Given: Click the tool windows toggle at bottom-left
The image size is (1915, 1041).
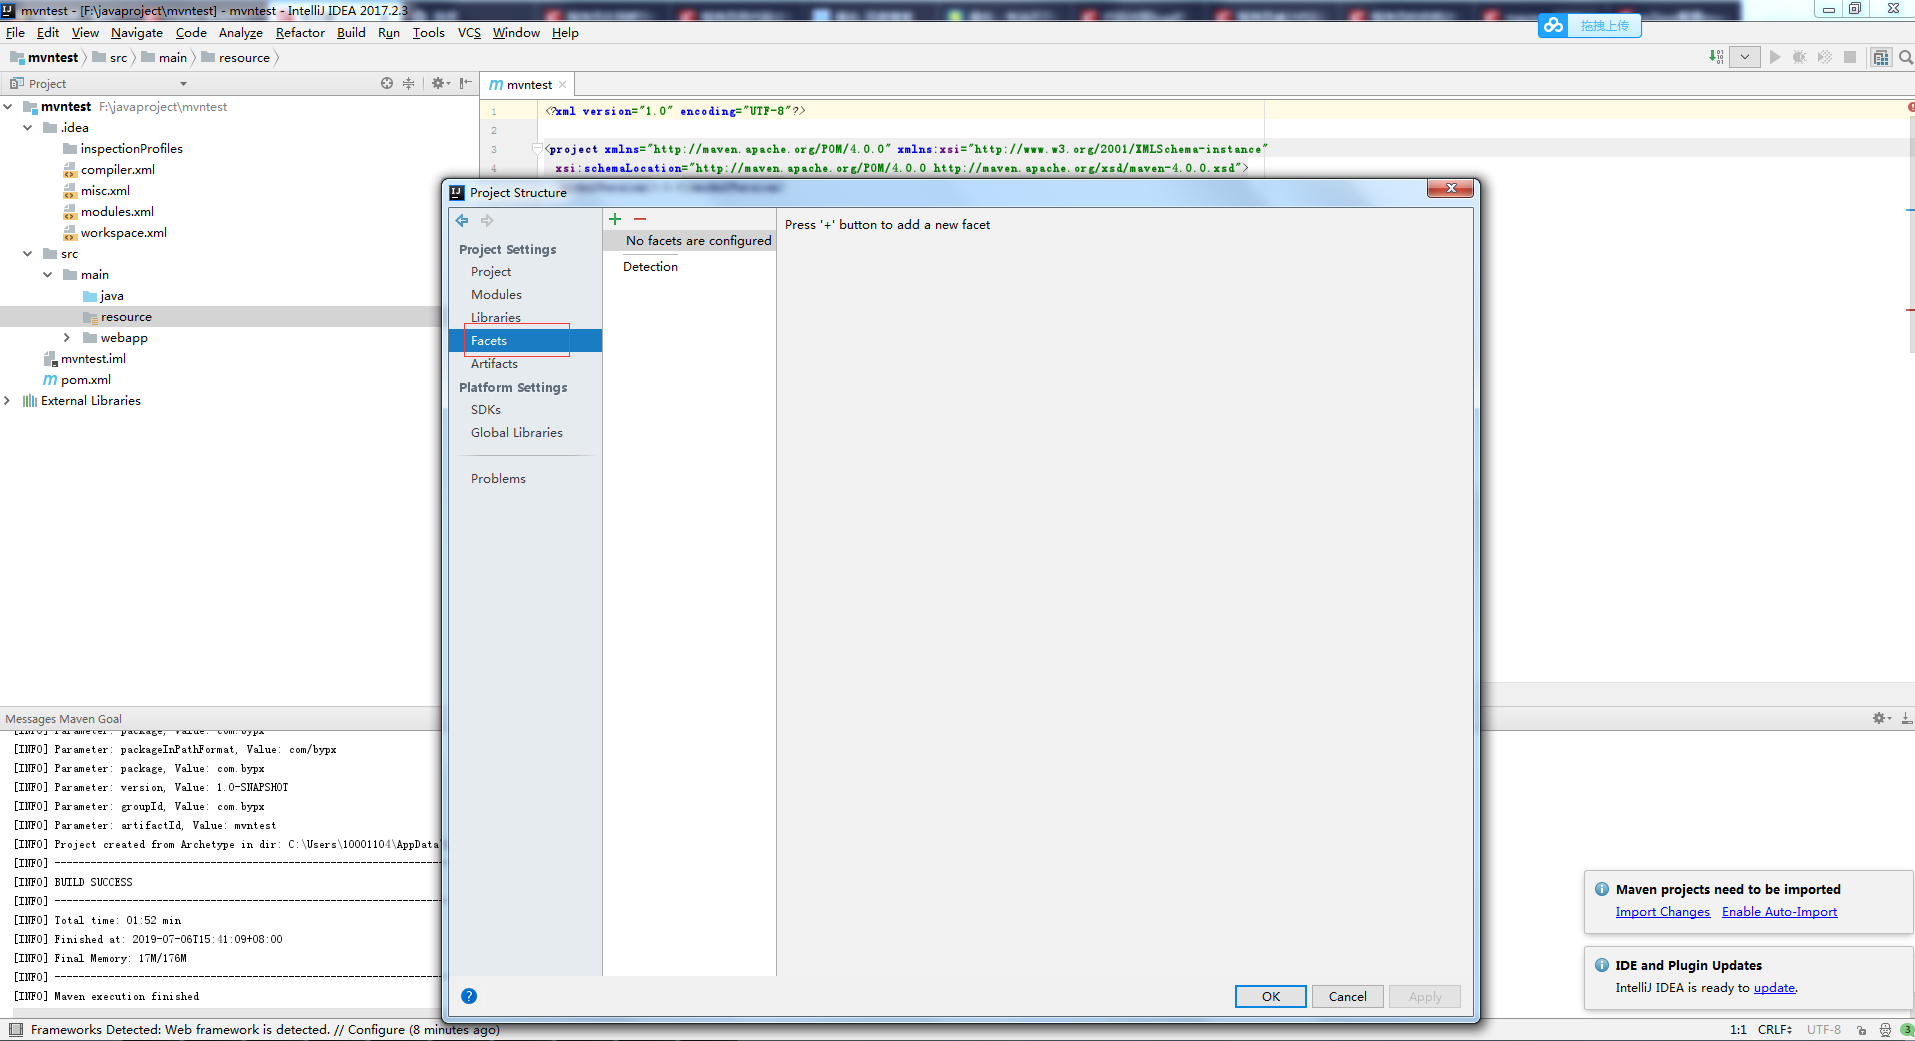Looking at the screenshot, I should (x=15, y=1029).
